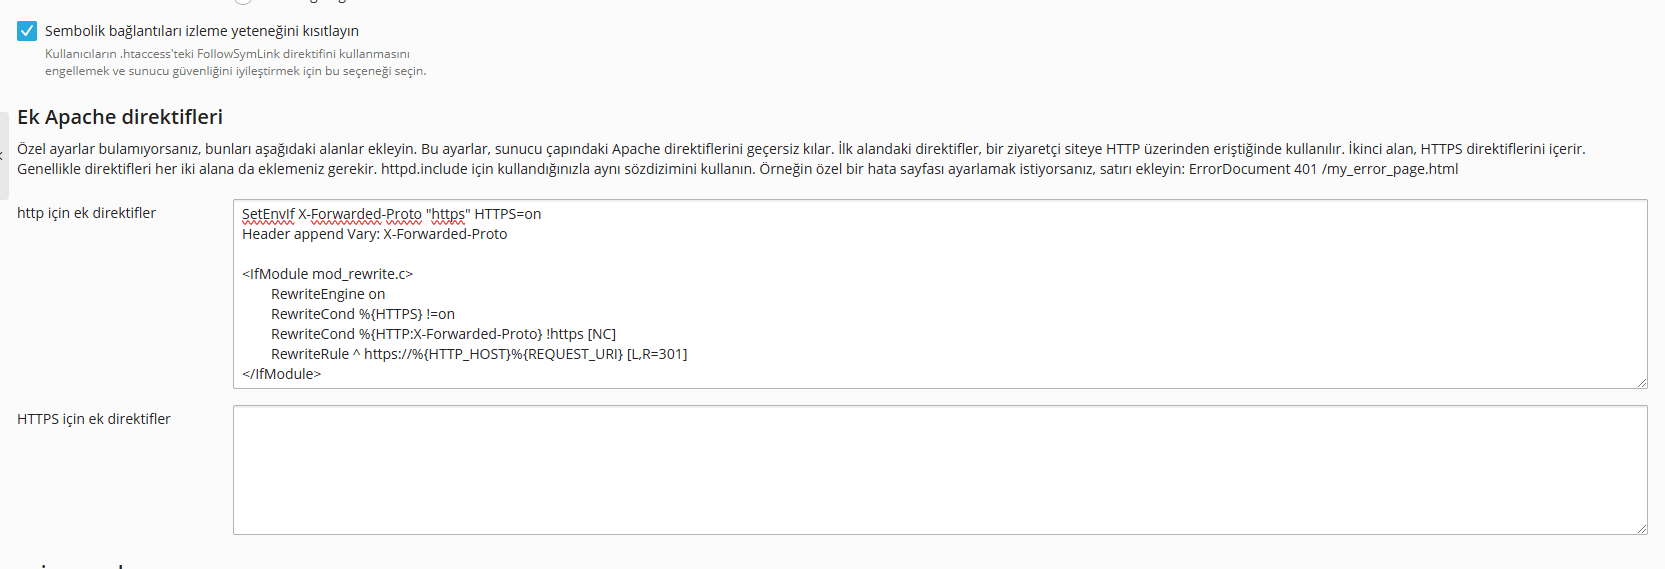Uncheck the Sembolik bağlantıları restriction checkbox
The width and height of the screenshot is (1665, 569).
(27, 31)
